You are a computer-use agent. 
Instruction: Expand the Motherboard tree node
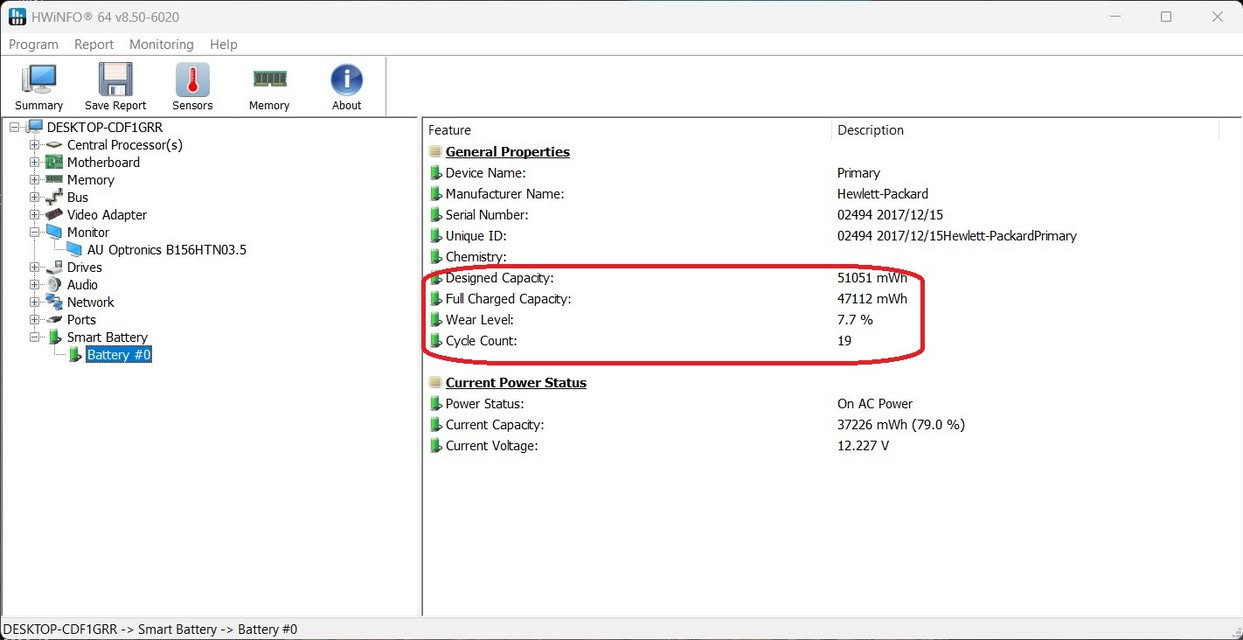(x=35, y=162)
